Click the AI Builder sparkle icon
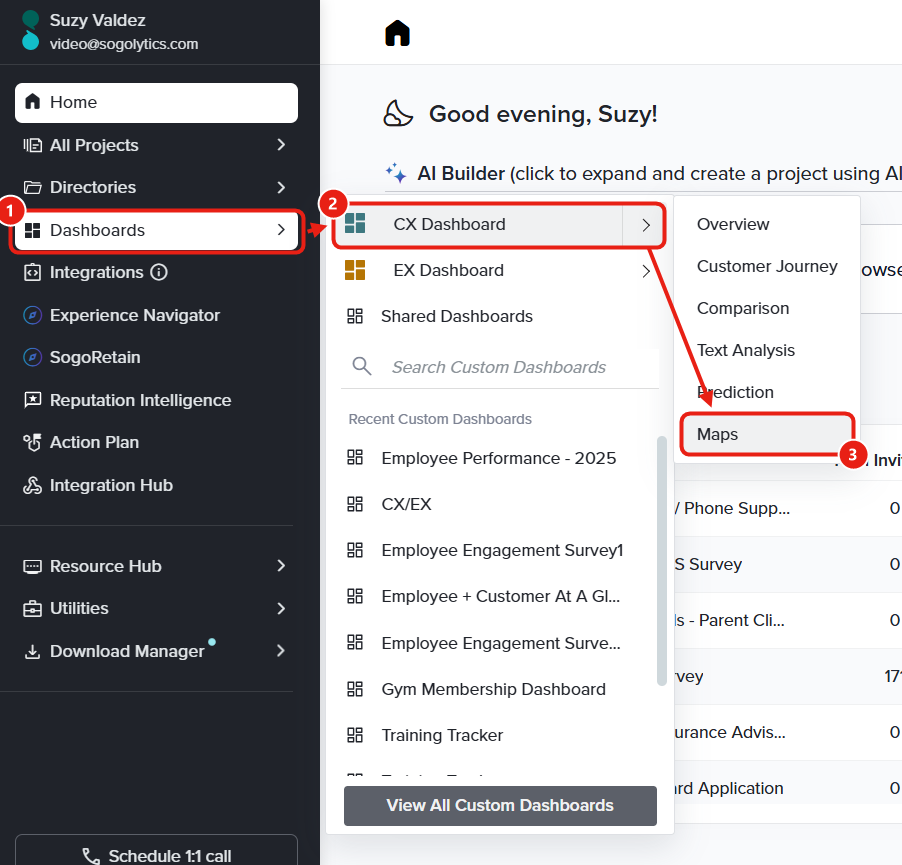This screenshot has height=865, width=902. click(x=396, y=173)
